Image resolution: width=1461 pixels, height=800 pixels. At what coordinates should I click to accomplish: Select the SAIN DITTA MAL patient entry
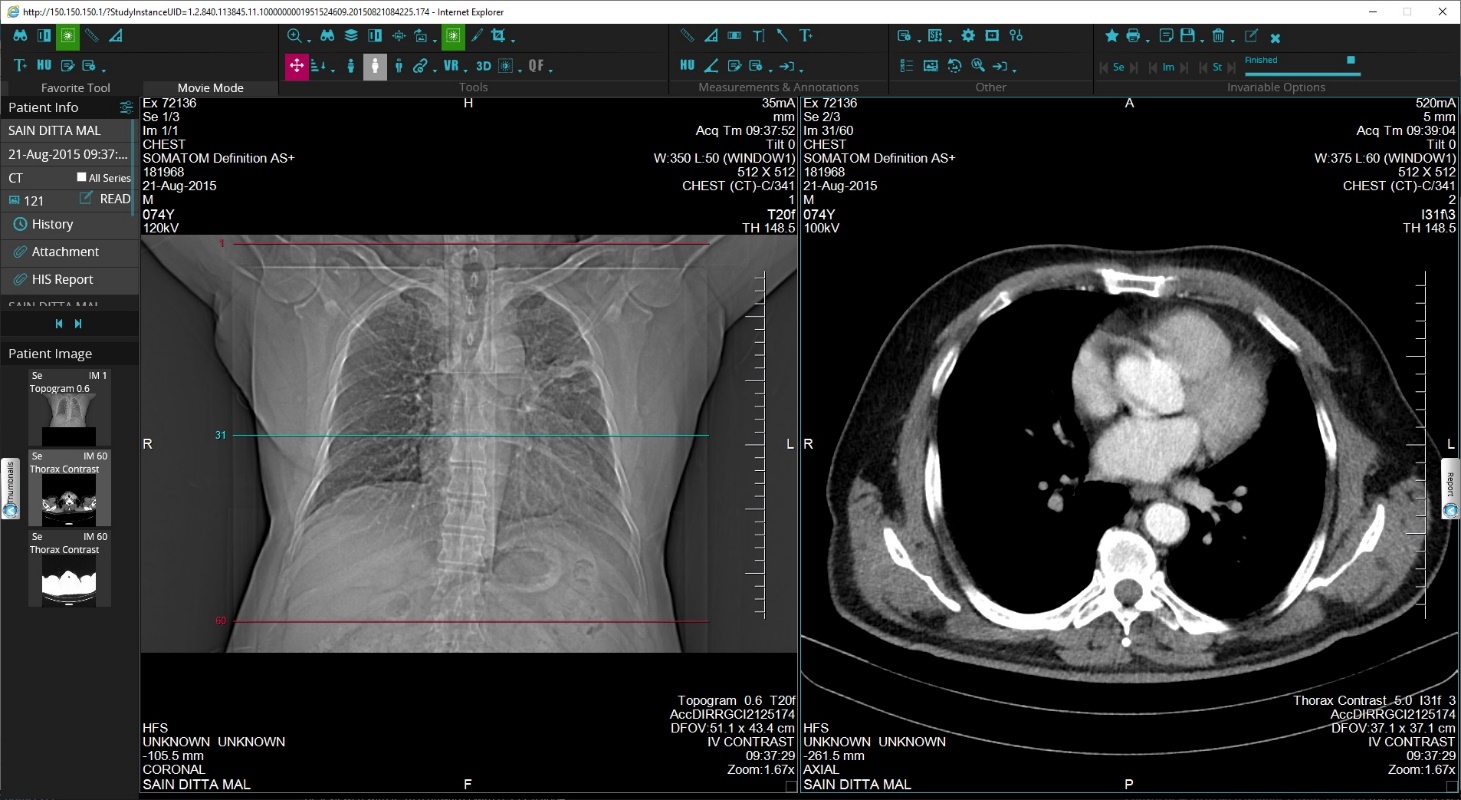(x=66, y=131)
